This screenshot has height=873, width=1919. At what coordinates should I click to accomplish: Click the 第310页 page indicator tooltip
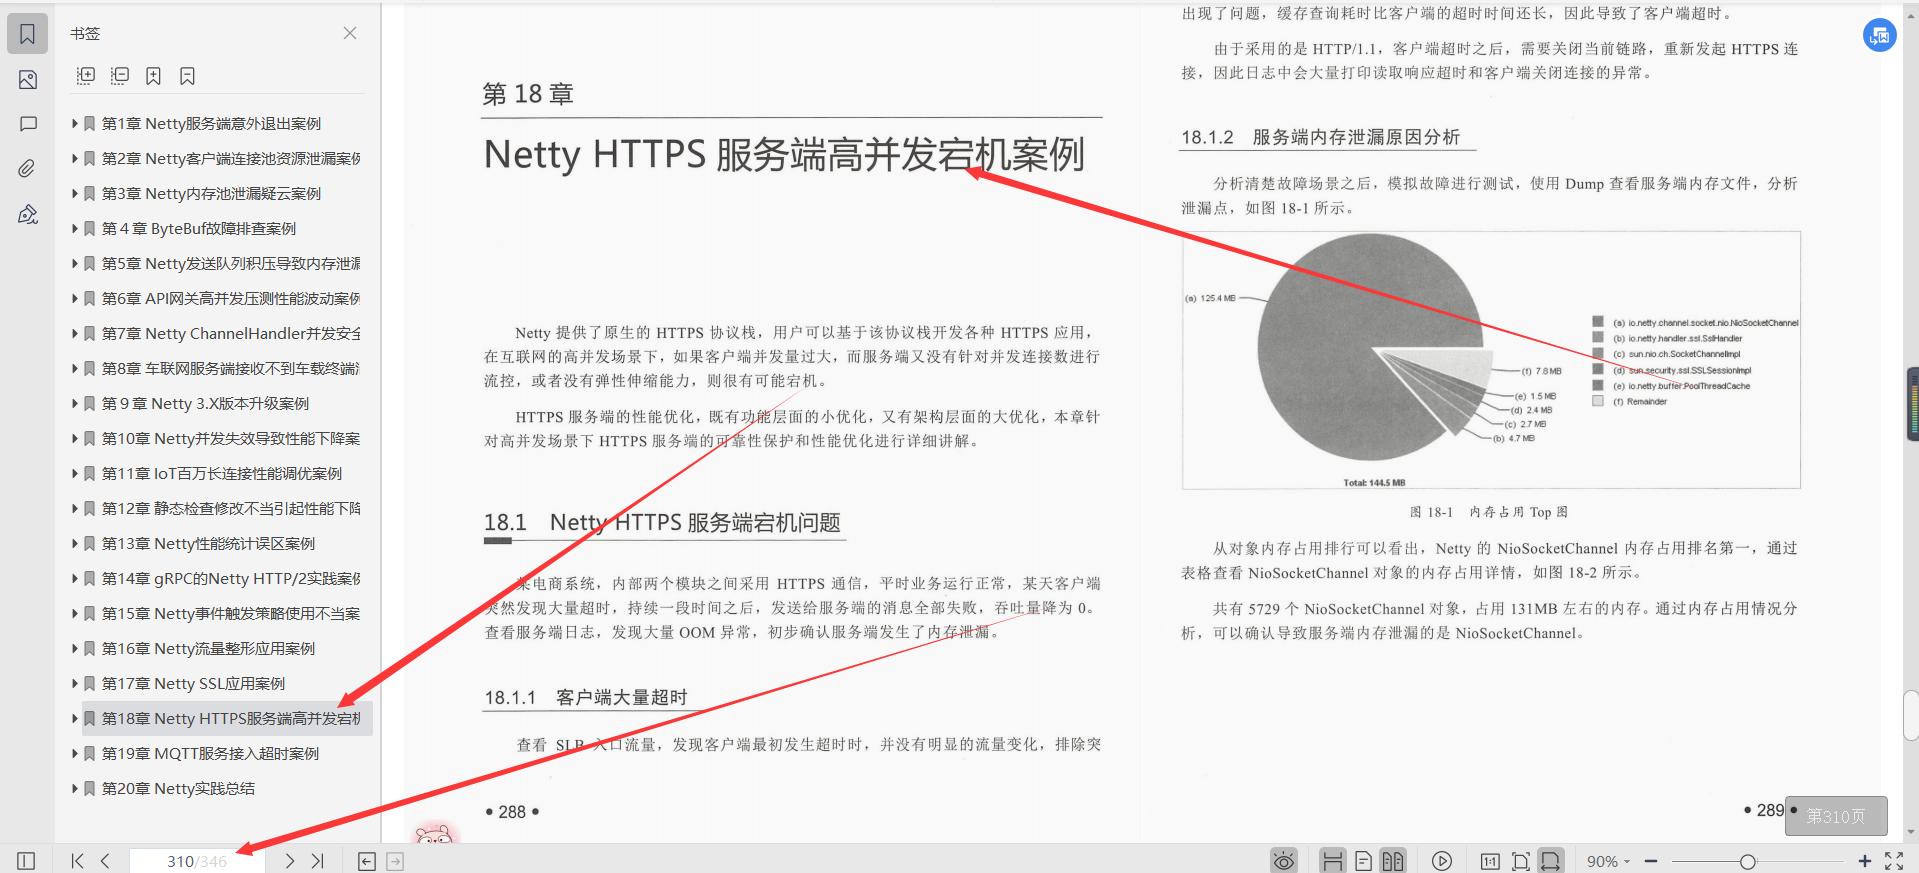(1836, 816)
